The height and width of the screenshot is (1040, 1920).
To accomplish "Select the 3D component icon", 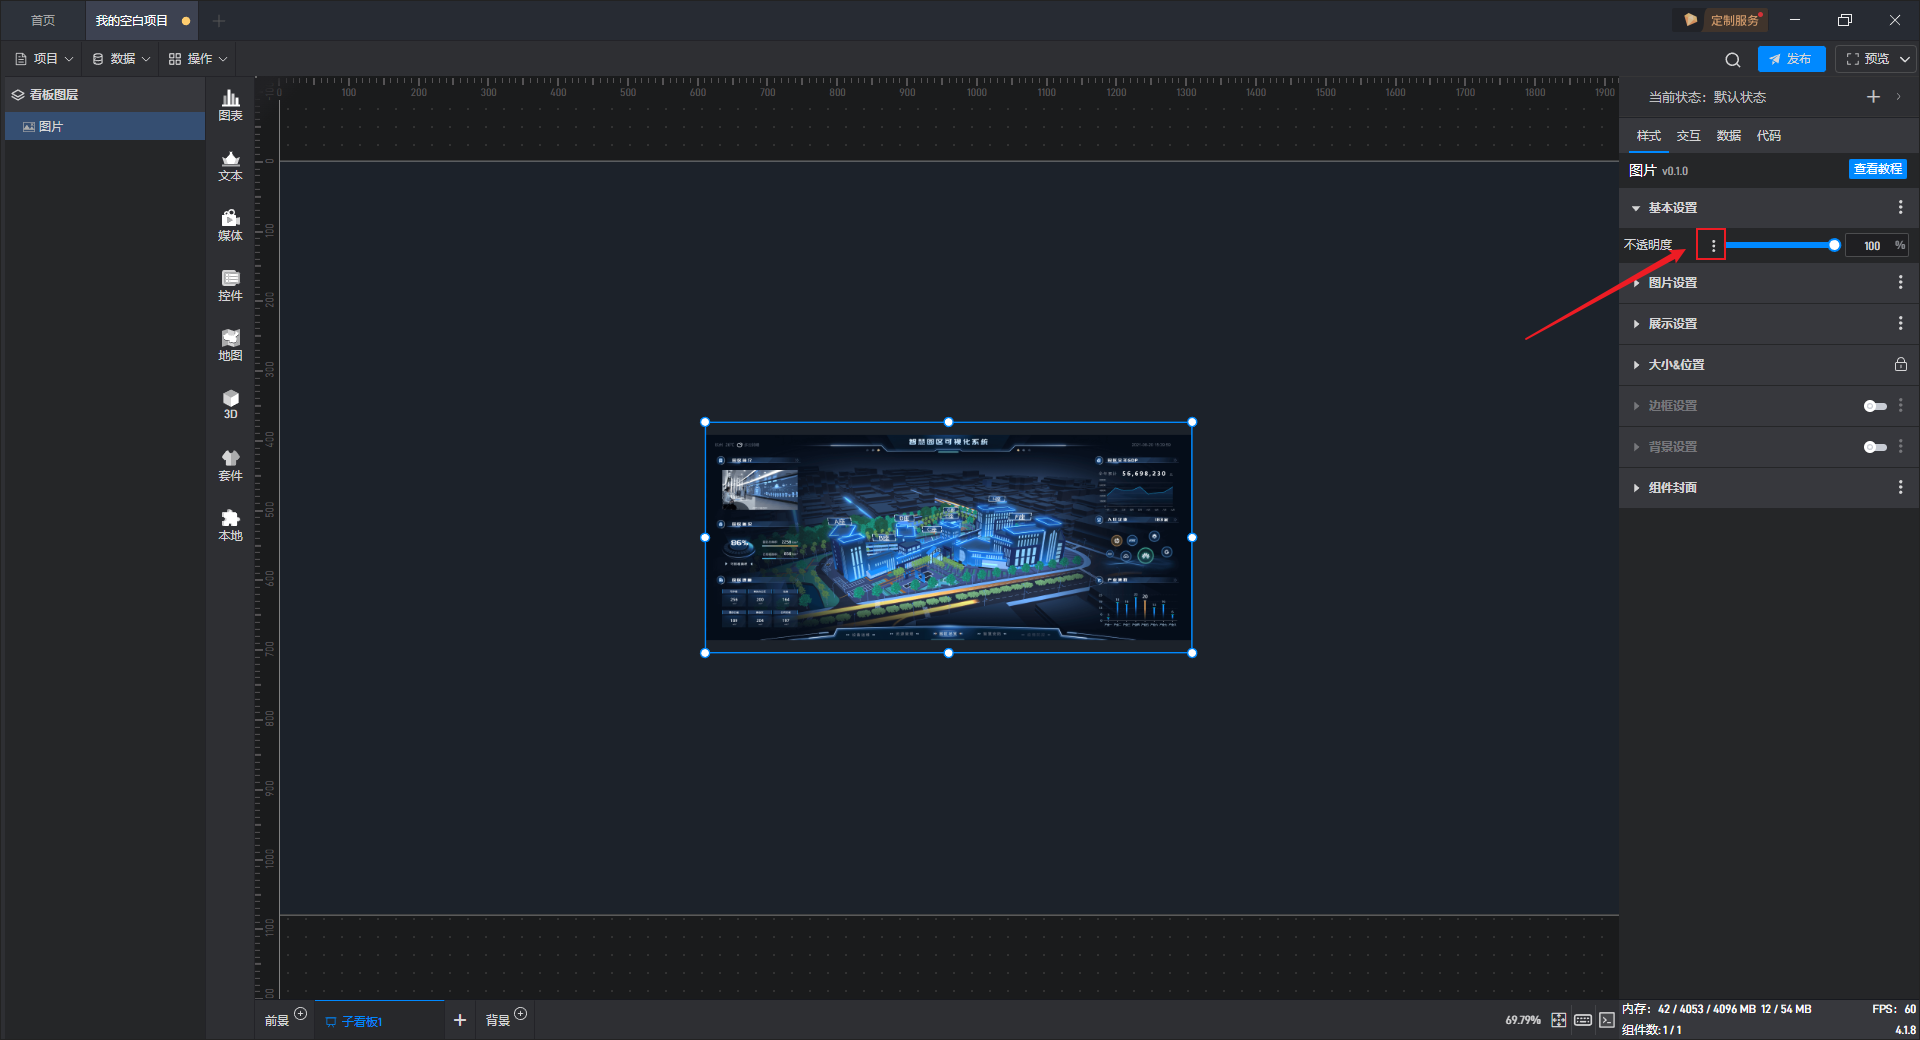I will click(230, 404).
